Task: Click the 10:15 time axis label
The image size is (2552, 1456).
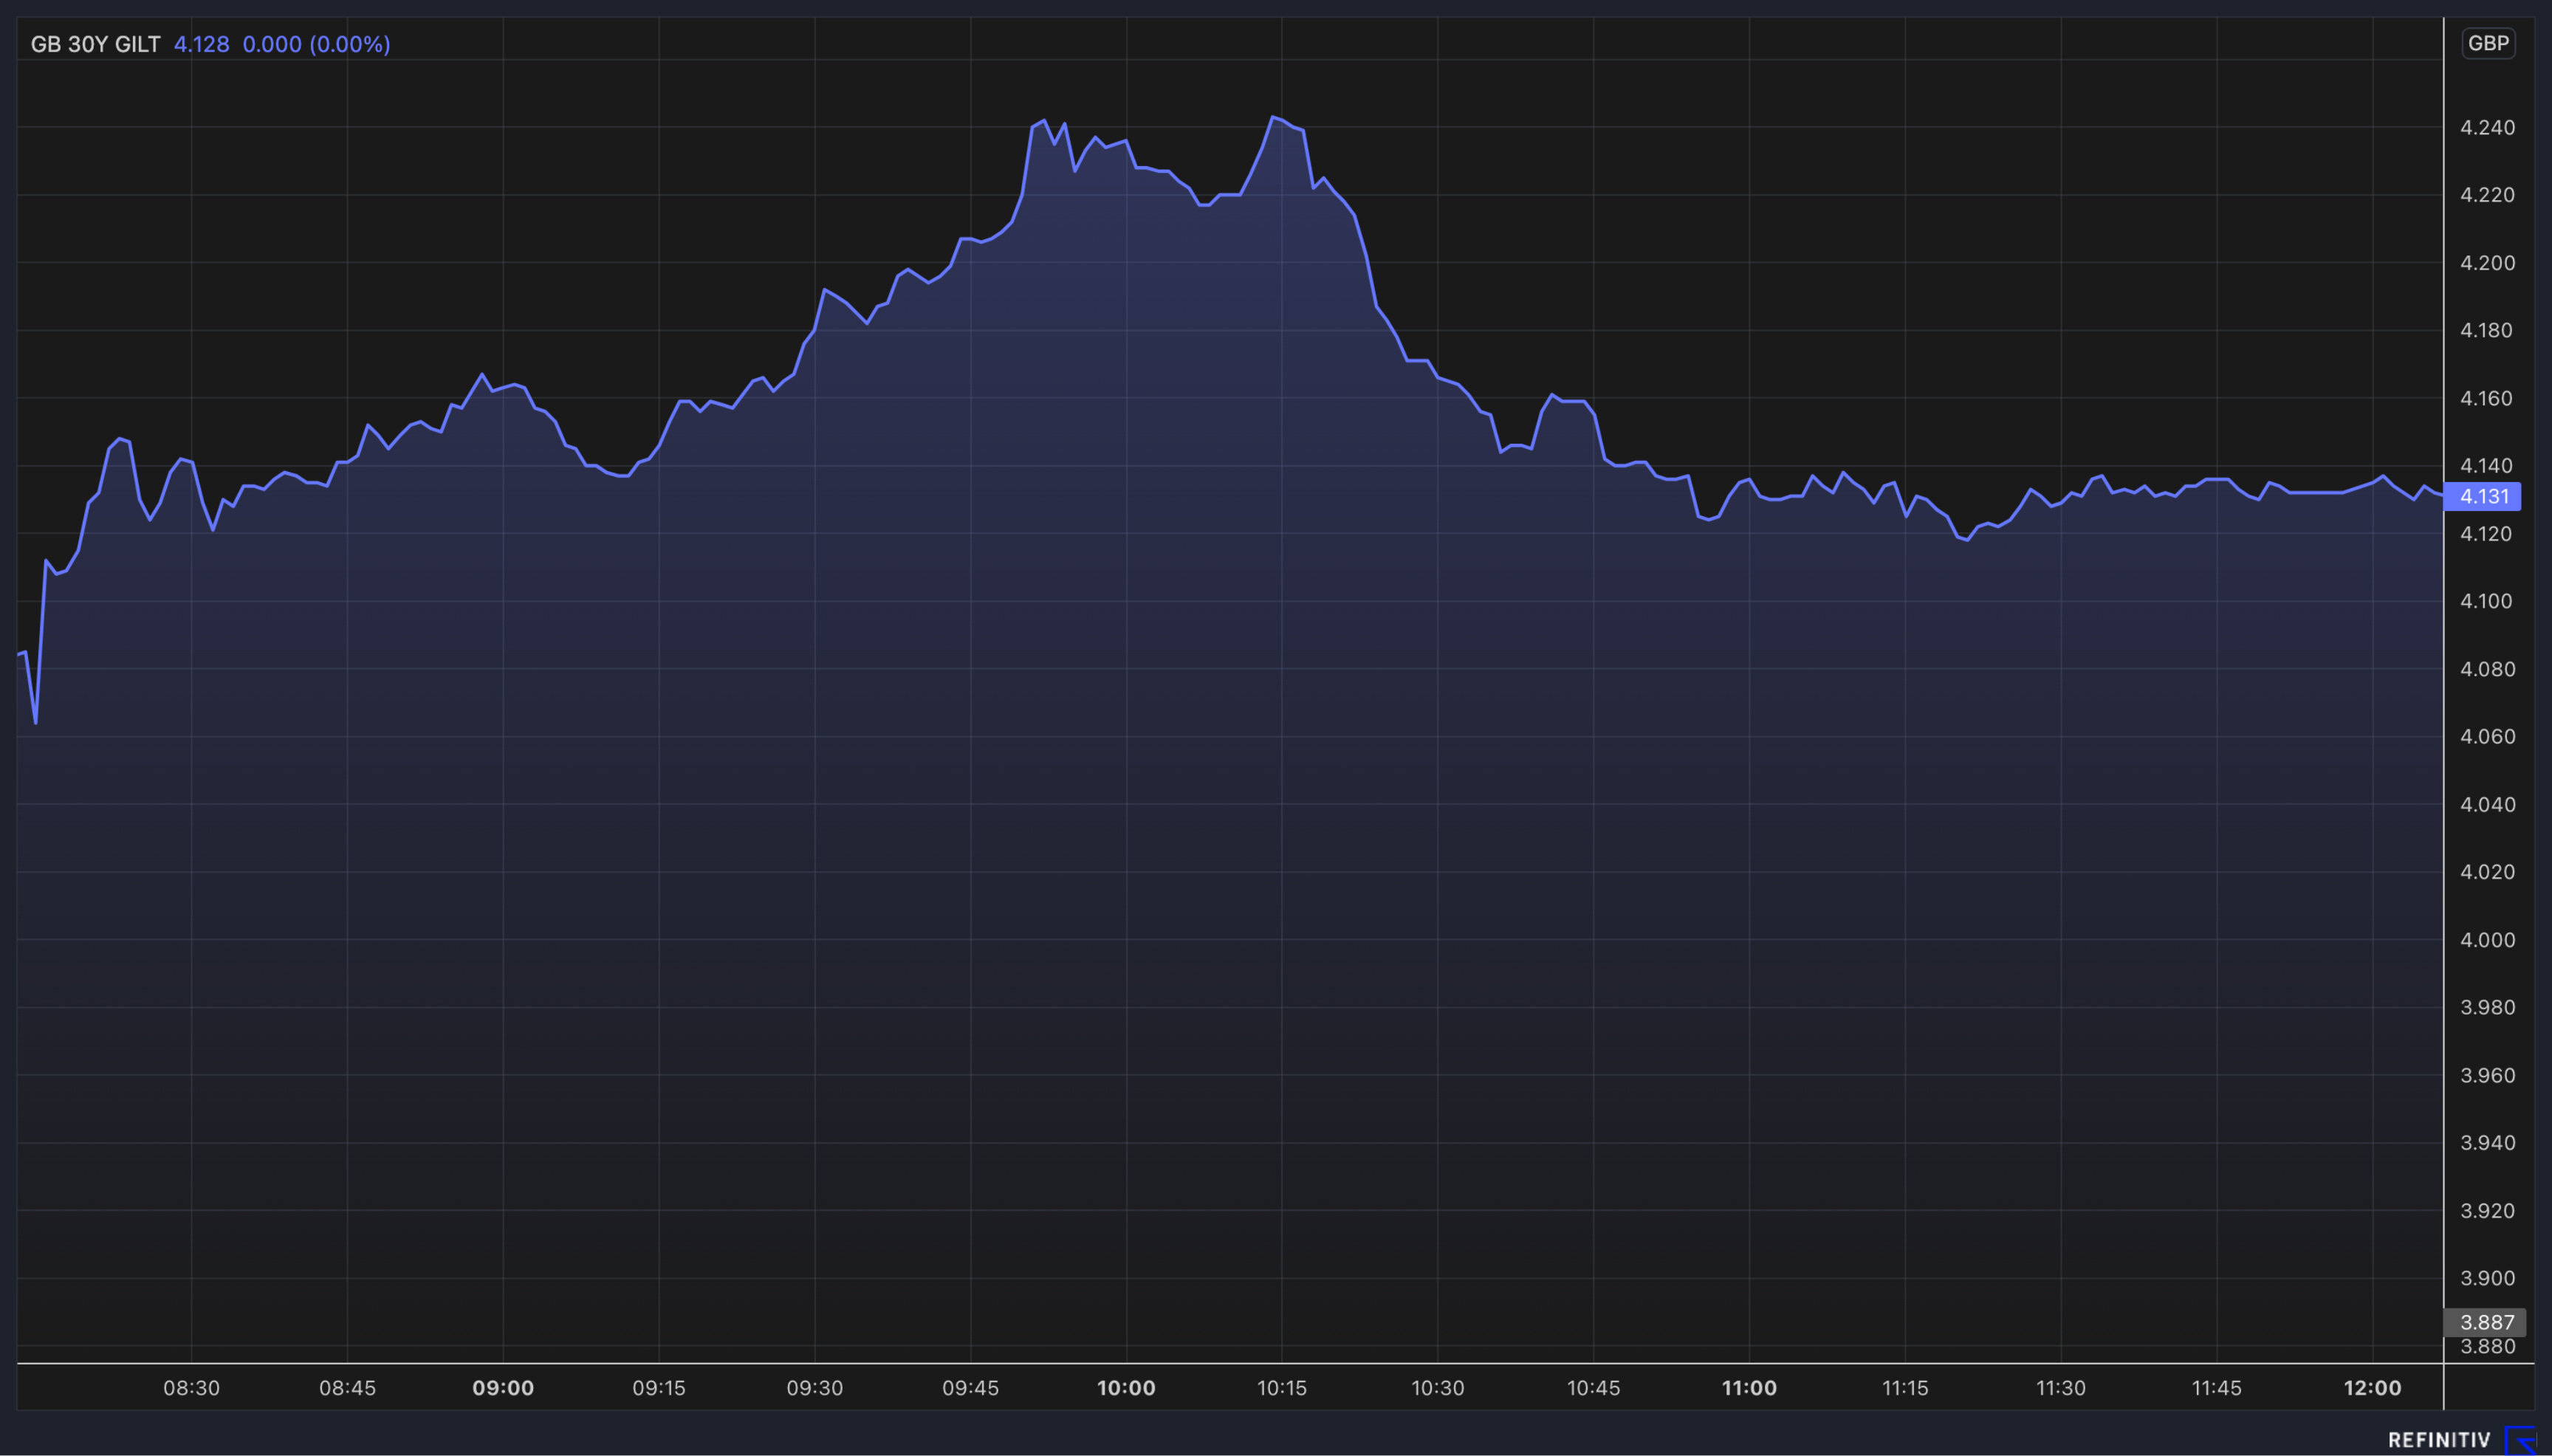Action: click(1282, 1388)
